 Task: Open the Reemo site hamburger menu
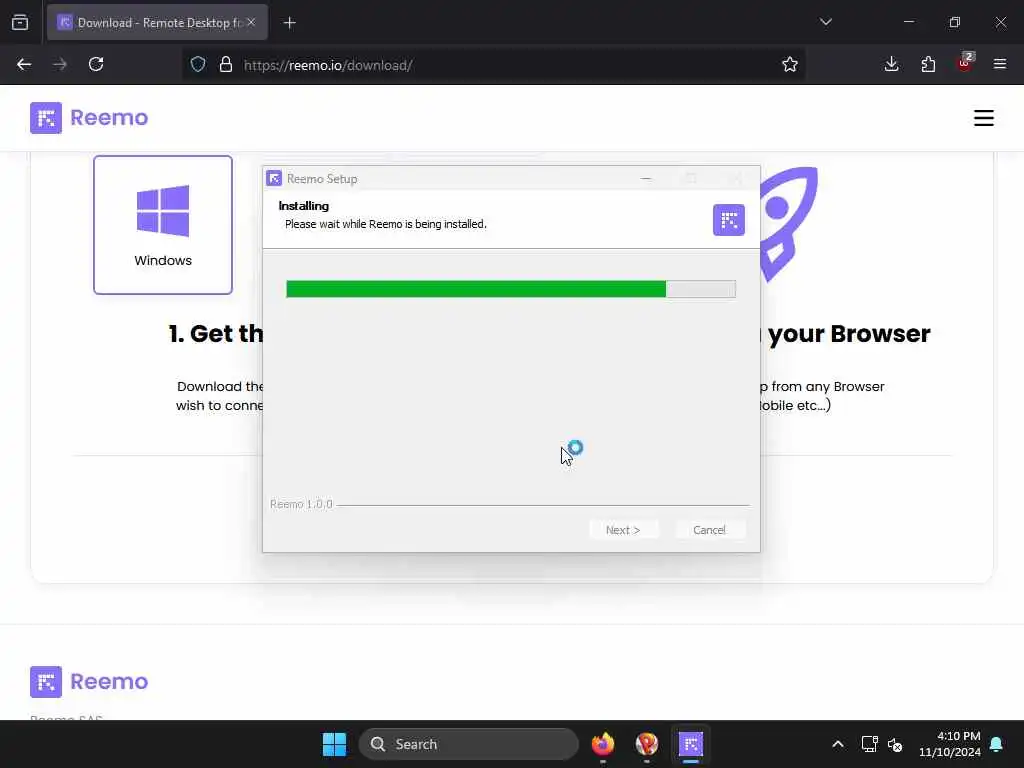click(984, 118)
